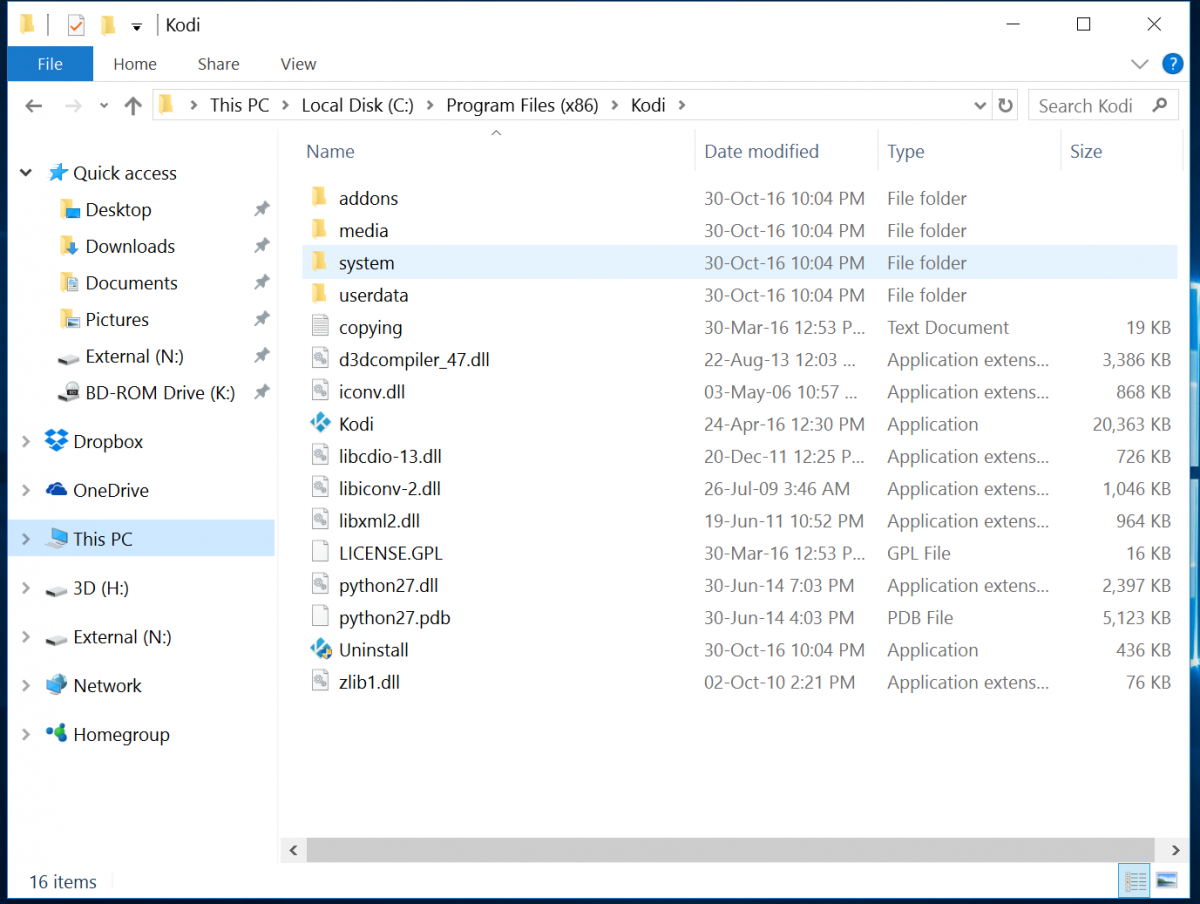Switch to the Share ribbon tab
This screenshot has height=904, width=1200.
pyautogui.click(x=218, y=64)
